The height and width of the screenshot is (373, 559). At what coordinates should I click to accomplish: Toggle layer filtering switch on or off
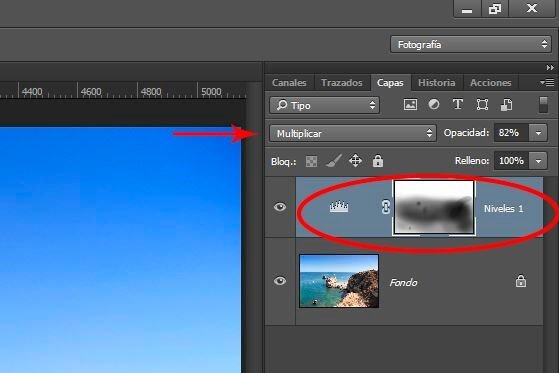pos(543,105)
